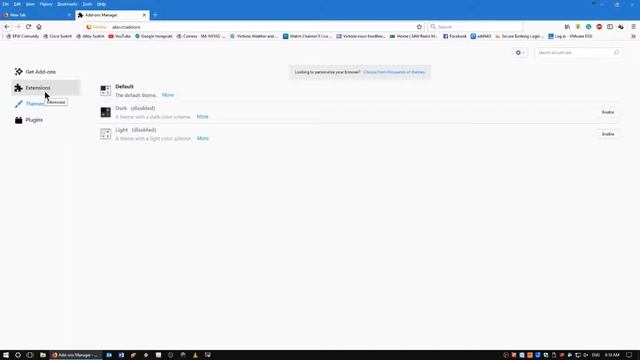Screen dimensions: 640x360
Task: Show More details for Default theme
Action: coord(168,95)
